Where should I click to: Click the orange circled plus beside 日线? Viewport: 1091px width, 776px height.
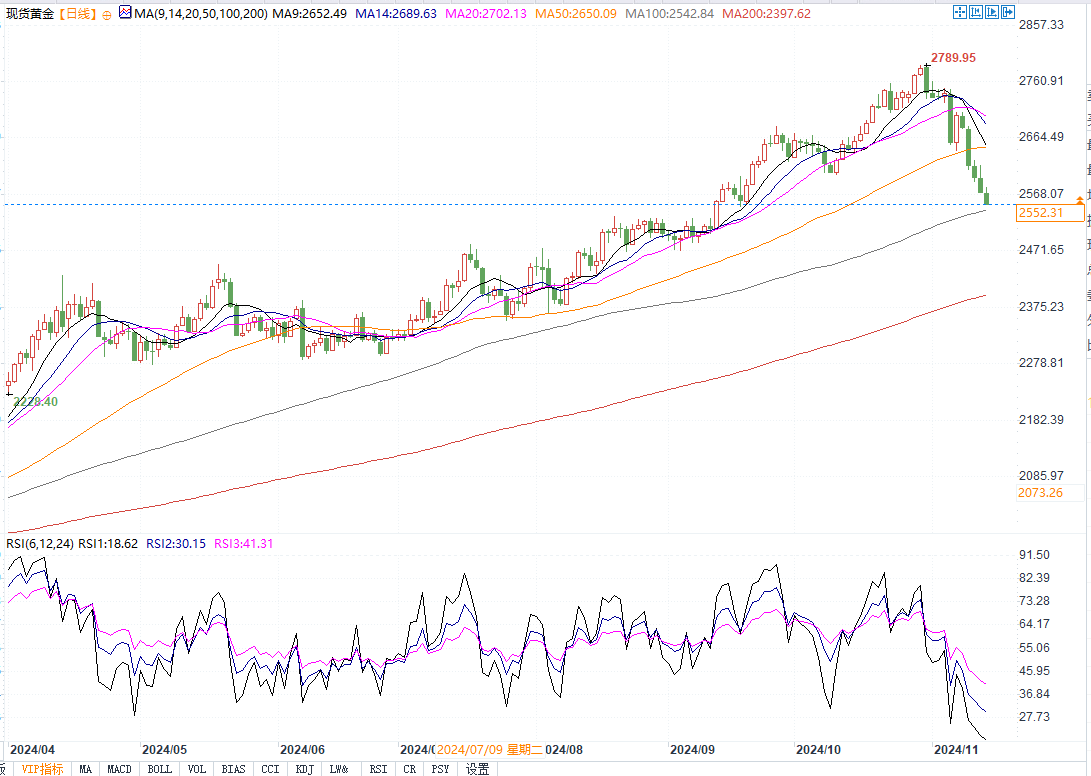(x=106, y=14)
